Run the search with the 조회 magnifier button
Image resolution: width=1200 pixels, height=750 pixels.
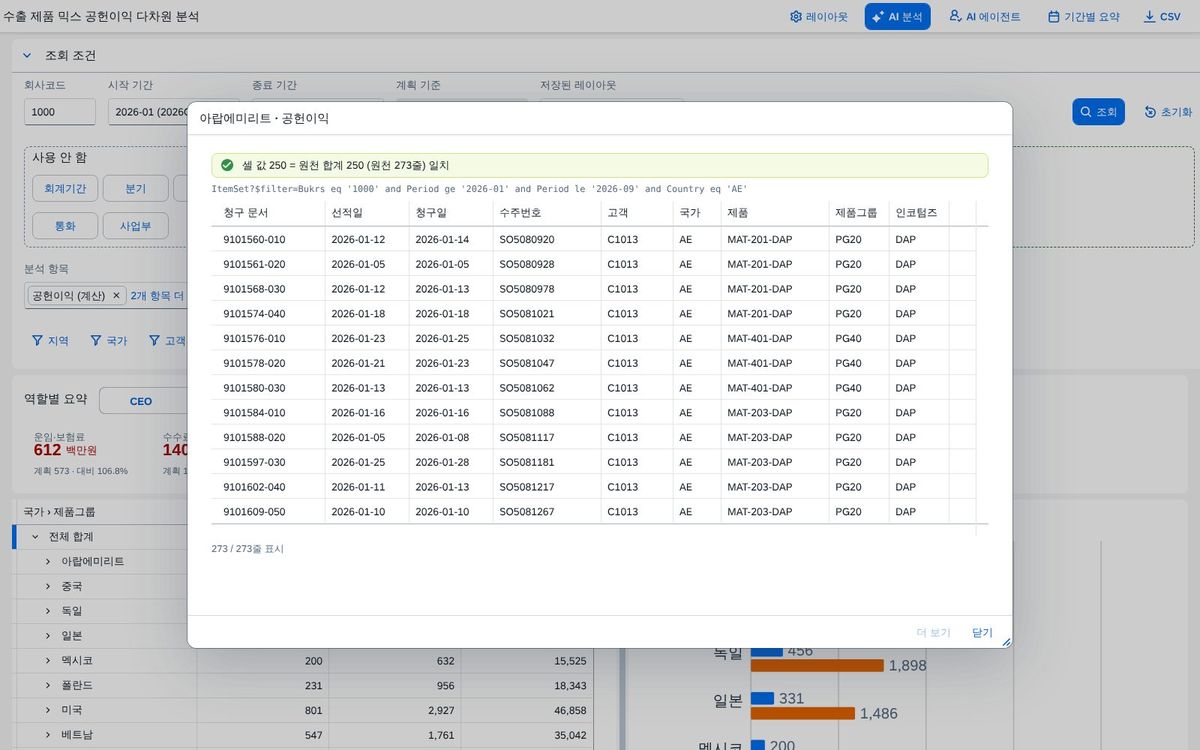[1098, 112]
